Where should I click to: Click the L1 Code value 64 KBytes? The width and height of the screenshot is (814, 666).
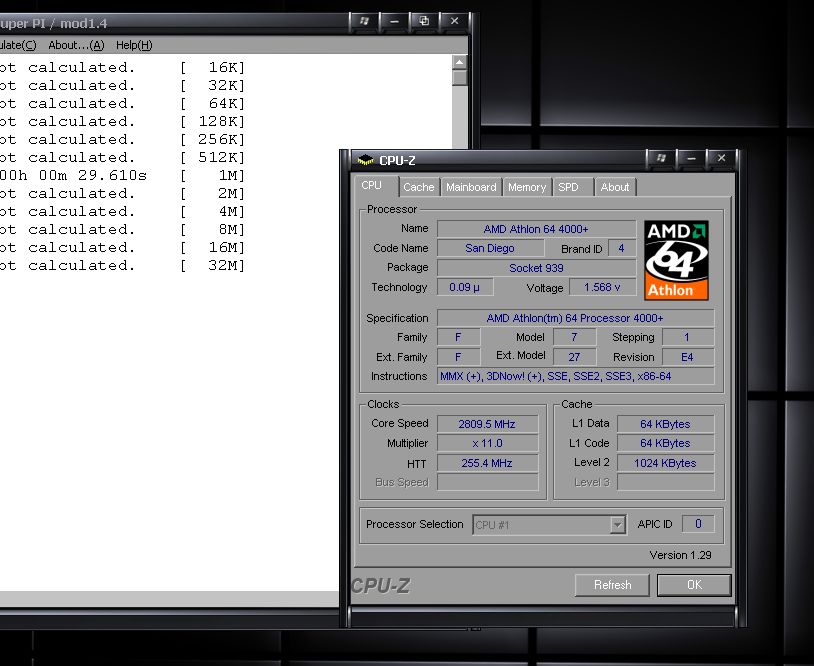[665, 443]
